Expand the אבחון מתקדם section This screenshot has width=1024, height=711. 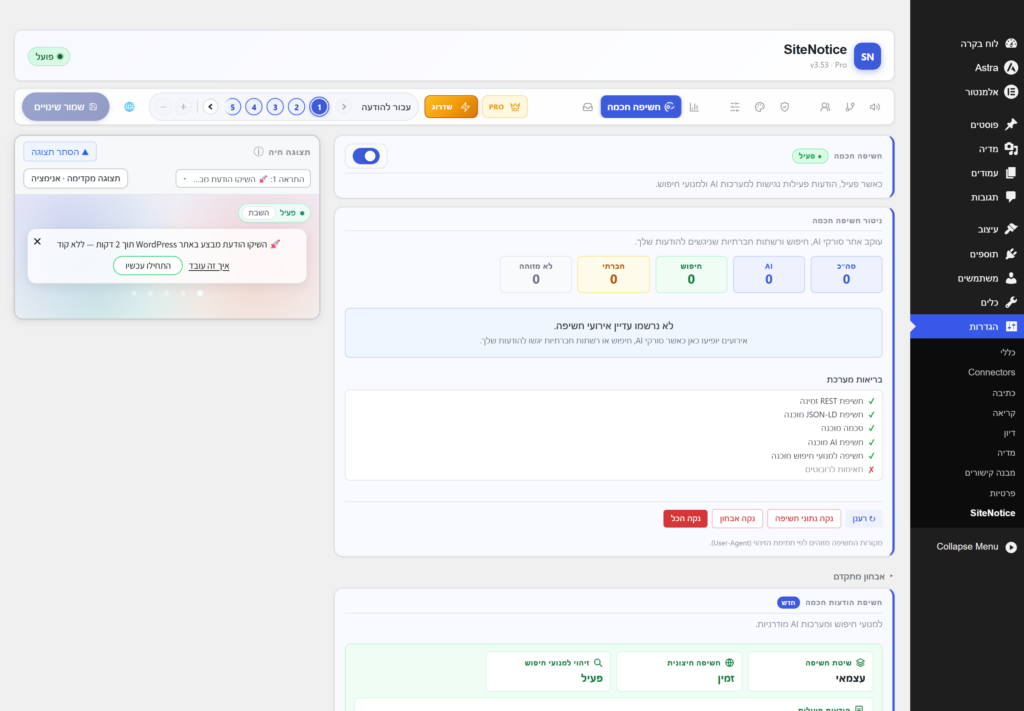click(x=863, y=577)
